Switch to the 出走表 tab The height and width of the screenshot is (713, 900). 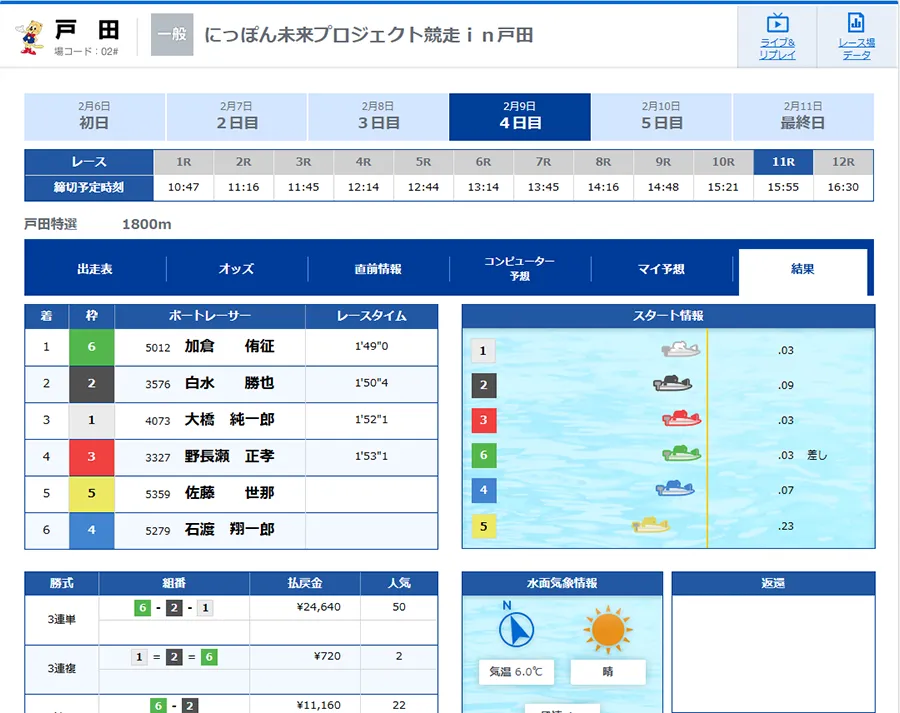tap(95, 269)
